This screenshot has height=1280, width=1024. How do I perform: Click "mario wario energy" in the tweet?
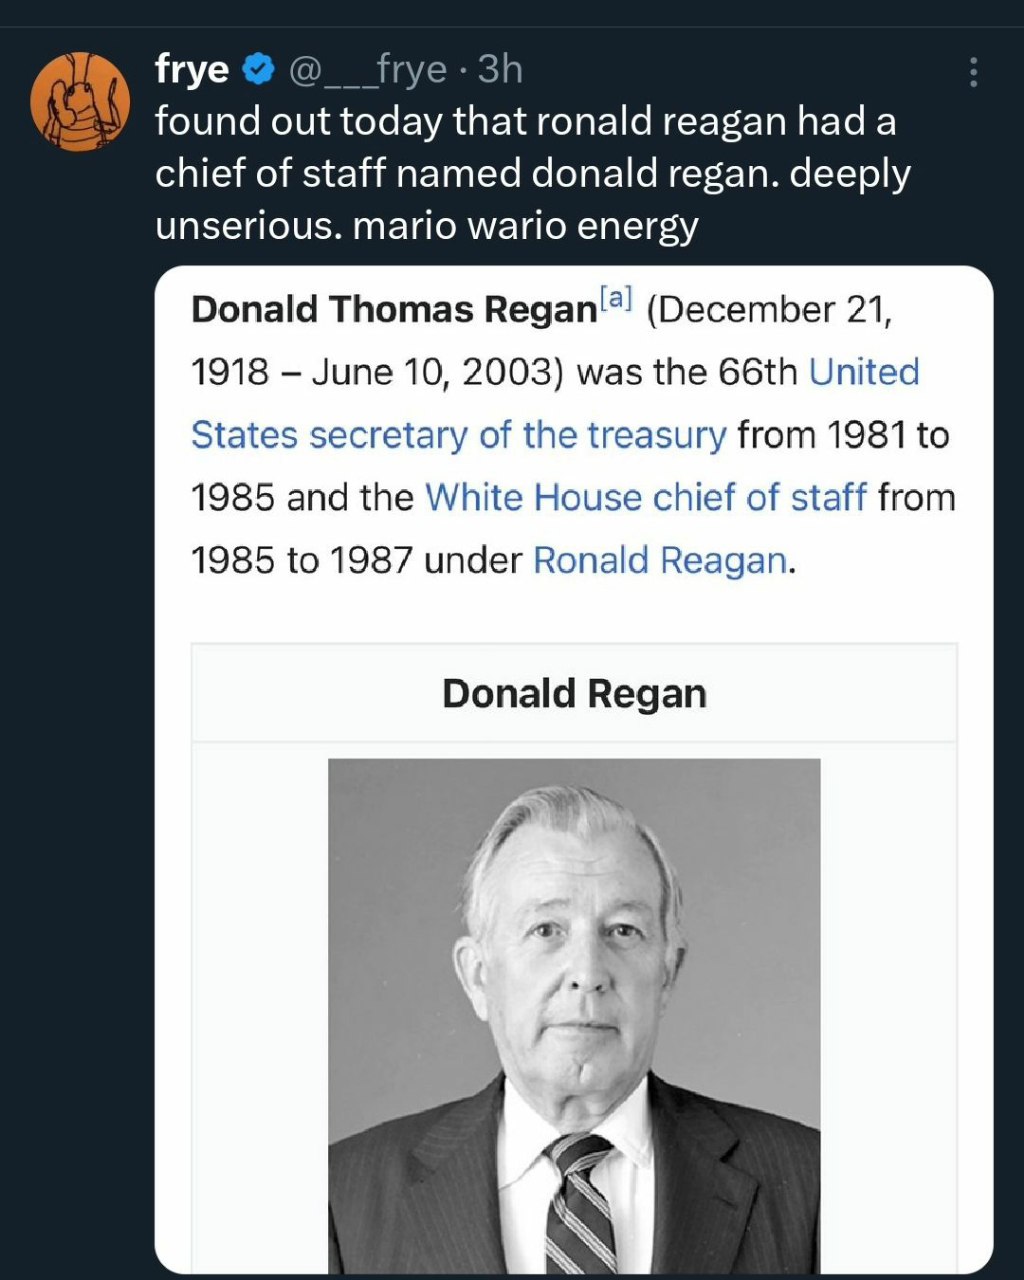pyautogui.click(x=526, y=225)
